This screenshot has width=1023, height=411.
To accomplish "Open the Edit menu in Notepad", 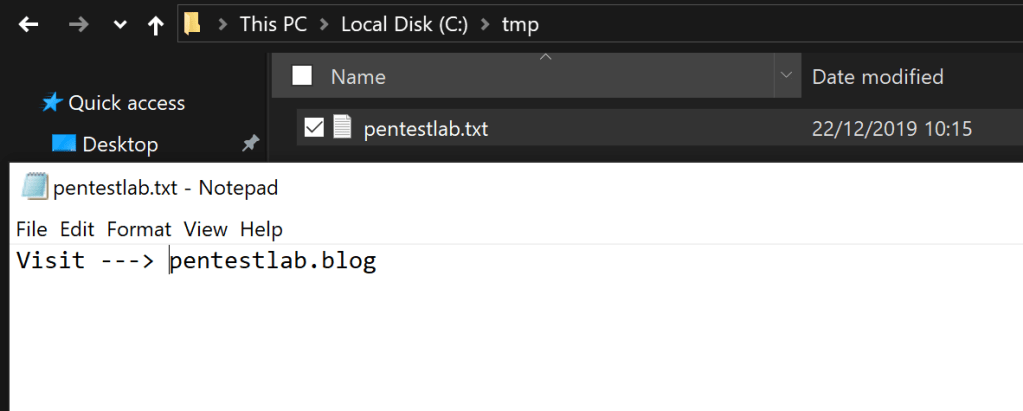I will [77, 229].
